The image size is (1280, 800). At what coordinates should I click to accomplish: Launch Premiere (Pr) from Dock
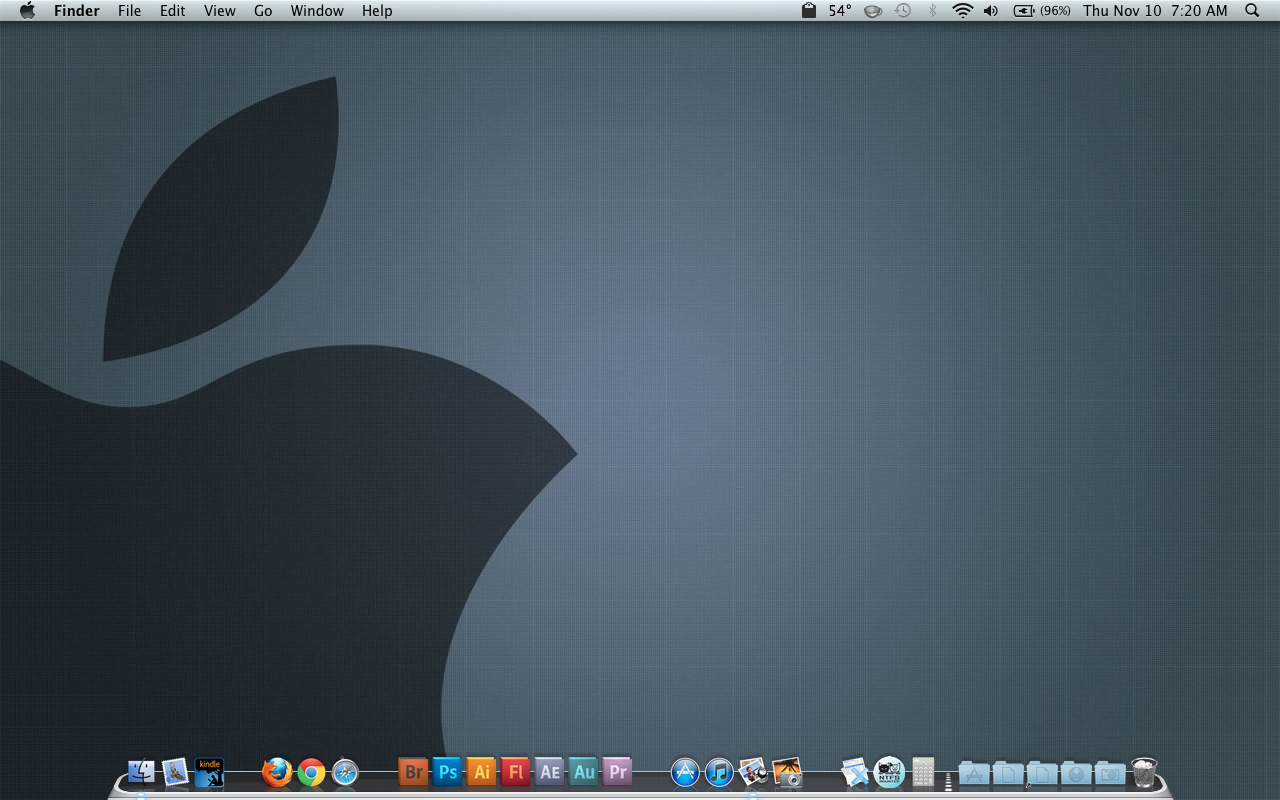click(617, 772)
